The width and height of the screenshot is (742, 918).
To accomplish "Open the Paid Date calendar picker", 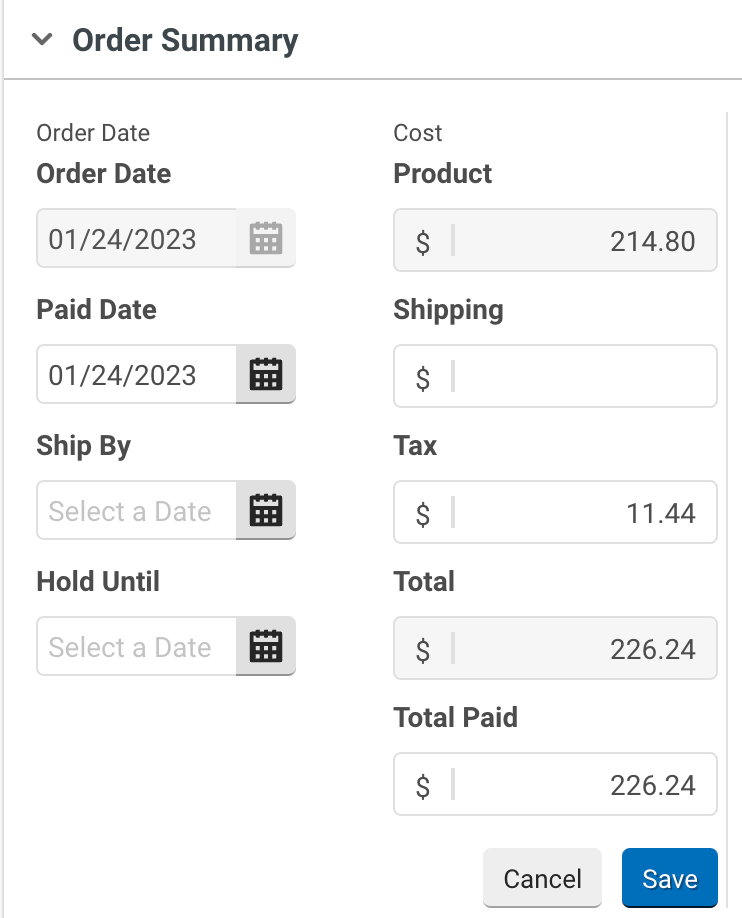I will 266,375.
